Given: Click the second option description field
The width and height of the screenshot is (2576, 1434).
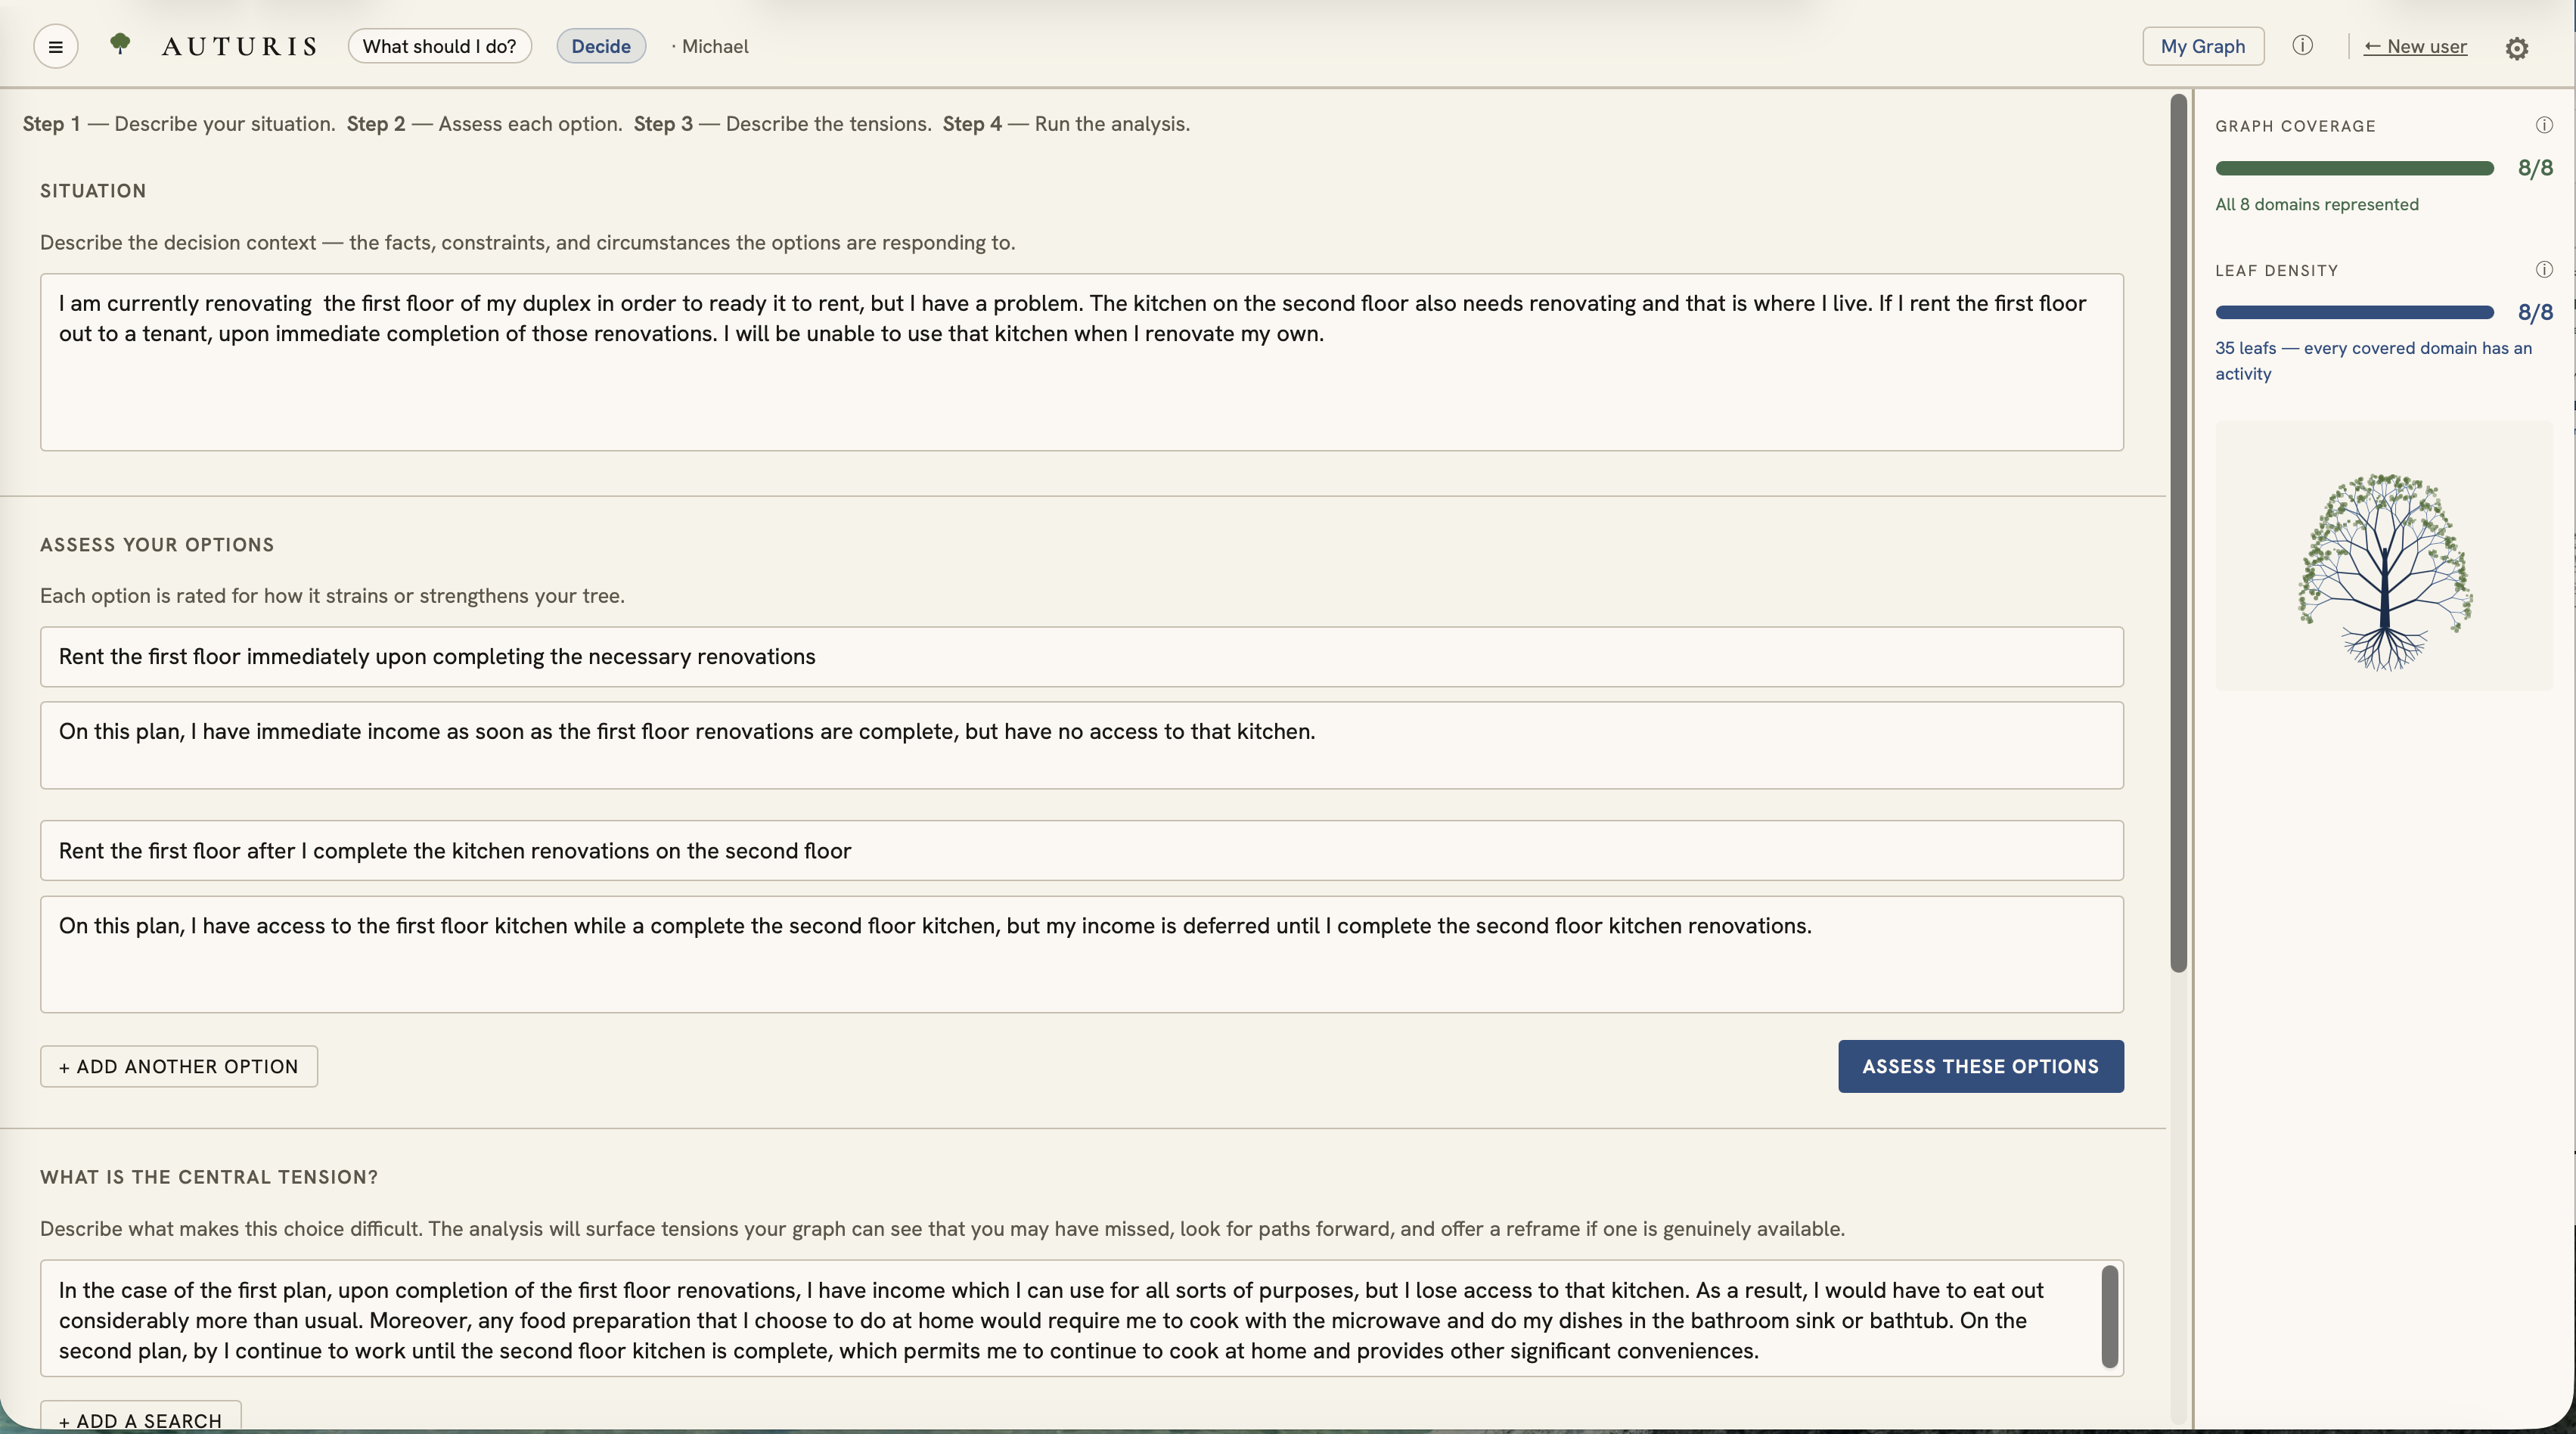Looking at the screenshot, I should [1081, 954].
